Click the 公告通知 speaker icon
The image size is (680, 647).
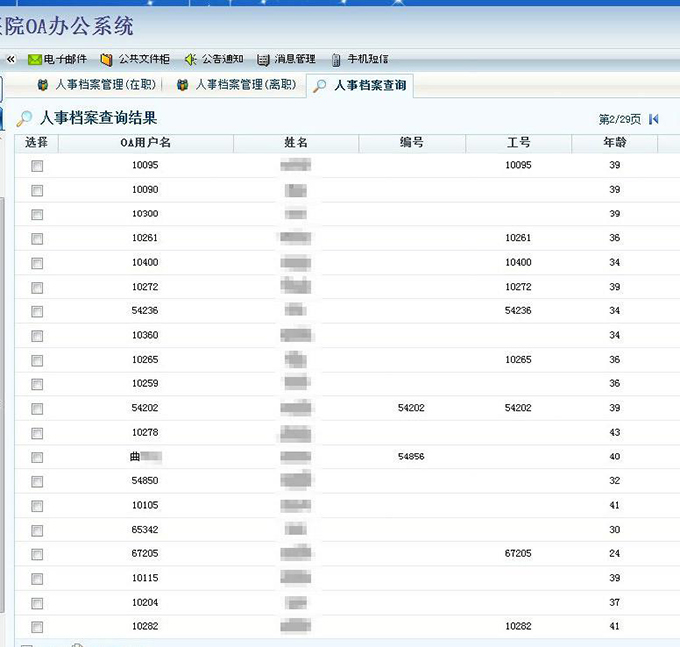(x=190, y=59)
